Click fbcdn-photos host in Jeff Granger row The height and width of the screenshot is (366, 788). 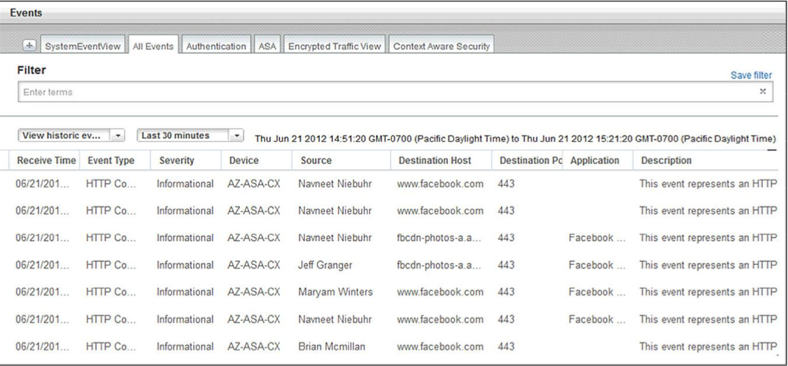point(439,265)
